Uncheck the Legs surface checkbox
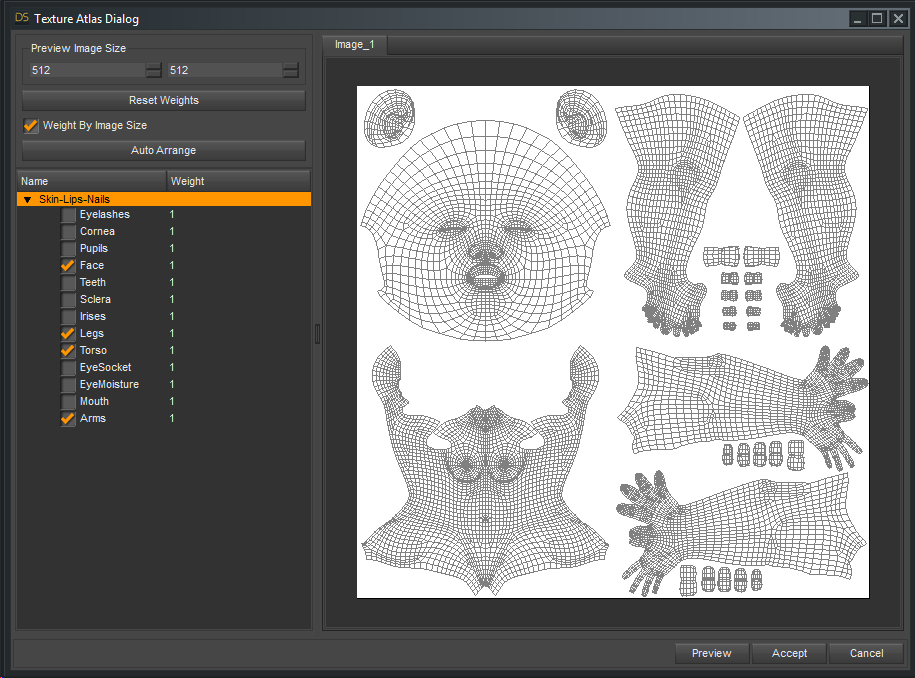This screenshot has width=915, height=678. click(68, 333)
